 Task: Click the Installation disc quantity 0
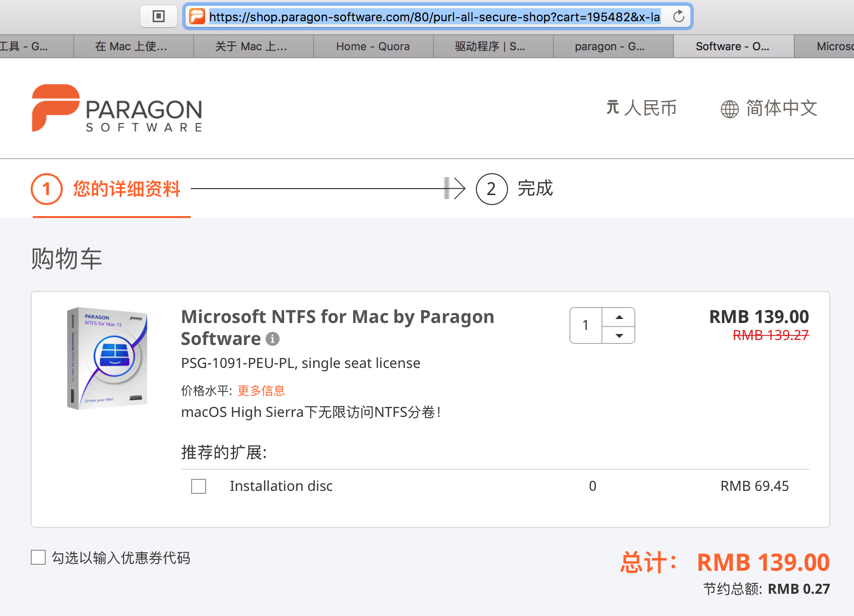(x=593, y=486)
